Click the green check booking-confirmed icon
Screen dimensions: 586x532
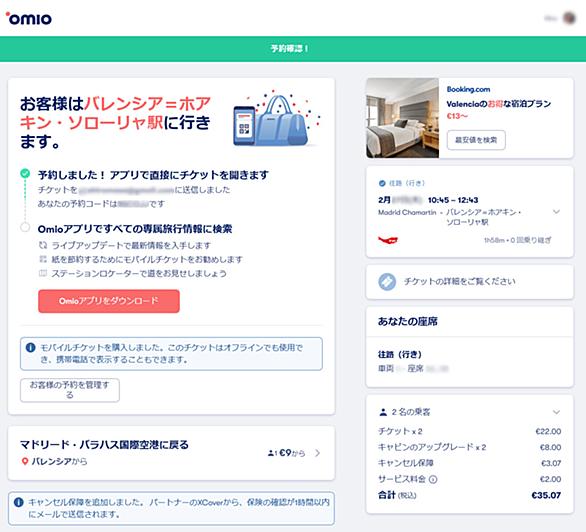coord(25,173)
